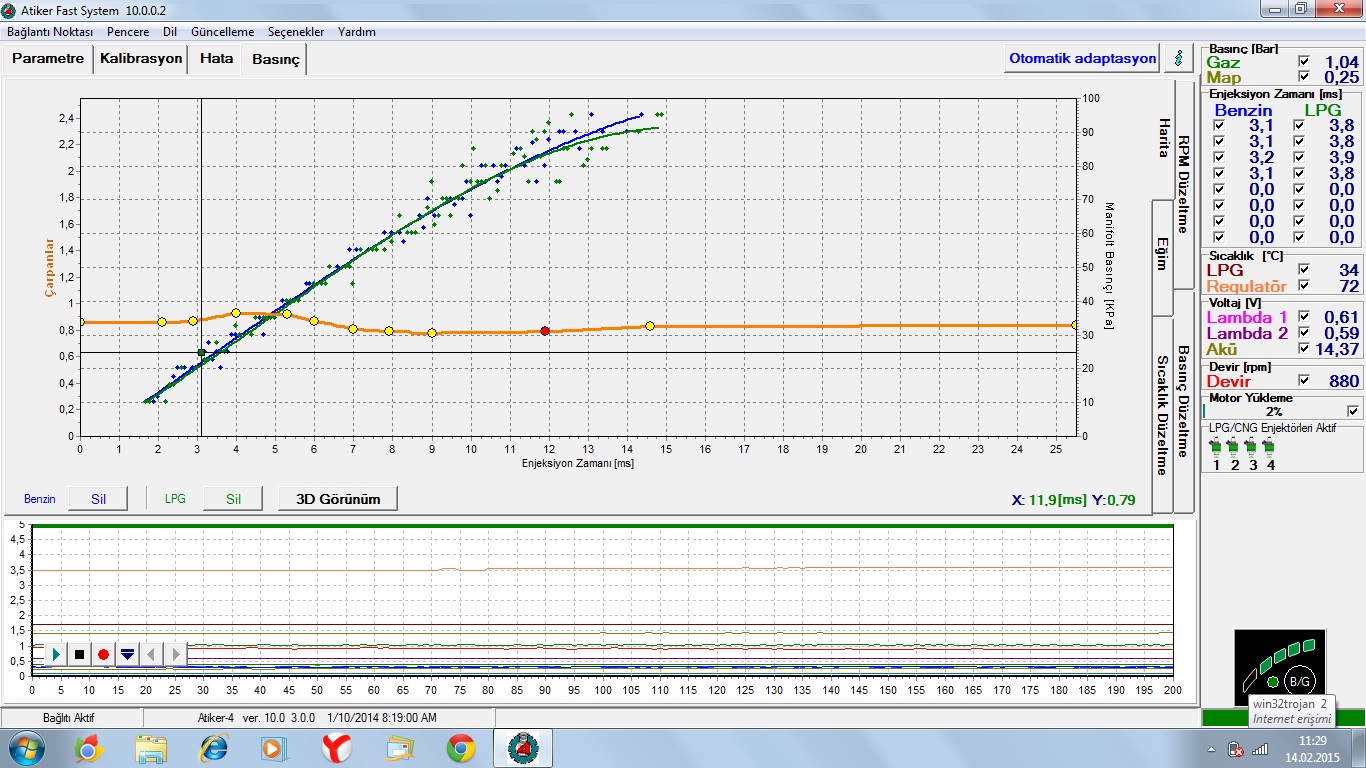
Task: Open Windows Media Player from the taskbar
Action: point(274,748)
